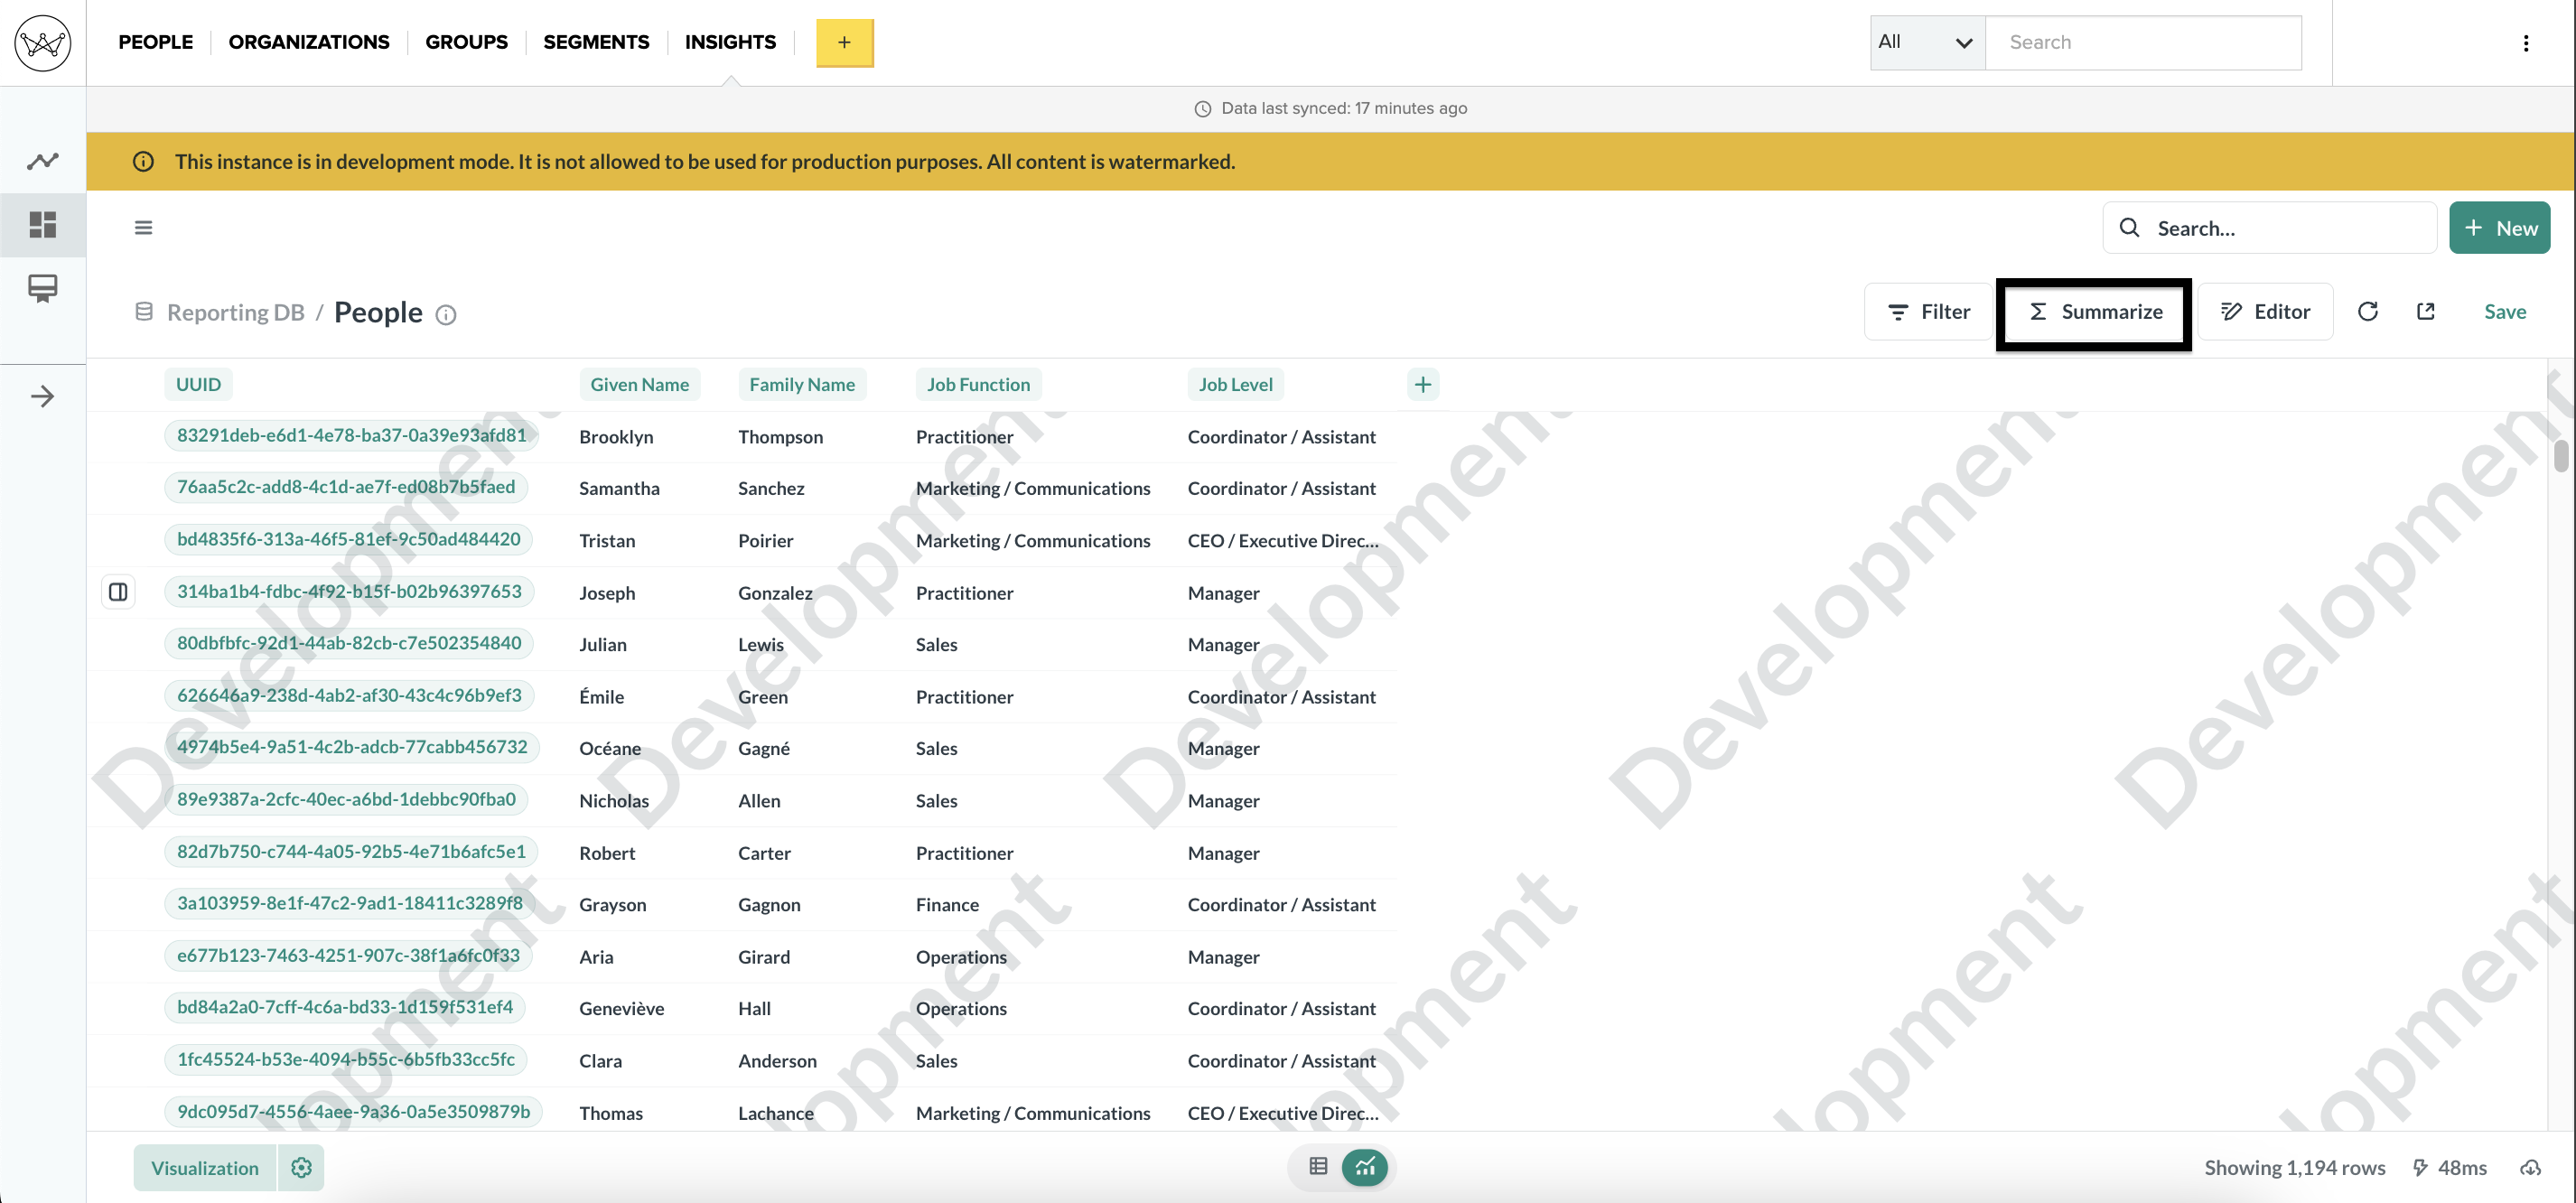This screenshot has width=2576, height=1203.
Task: Click the Reporting DB breadcrumb link
Action: [236, 313]
